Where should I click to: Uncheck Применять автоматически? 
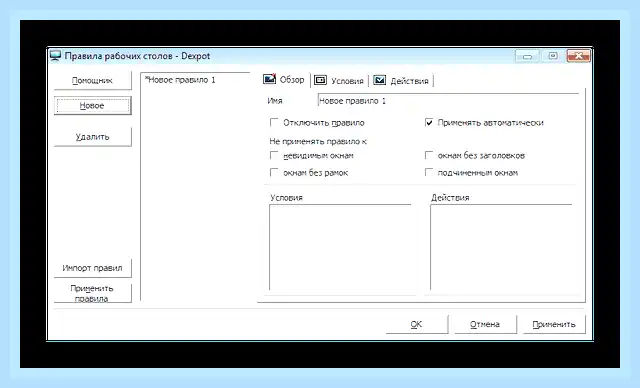[429, 122]
